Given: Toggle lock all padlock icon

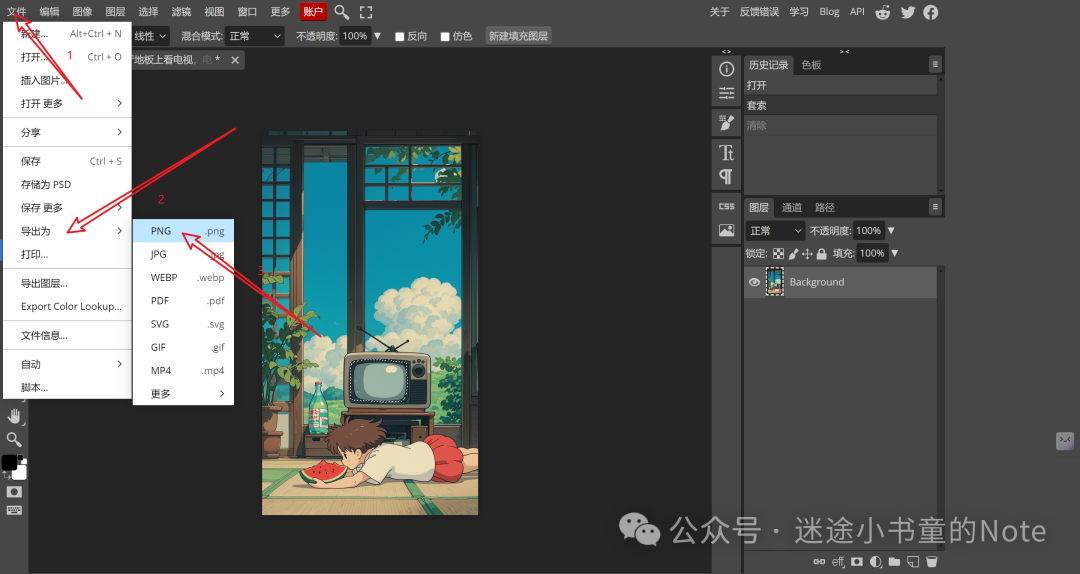Looking at the screenshot, I should 822,254.
